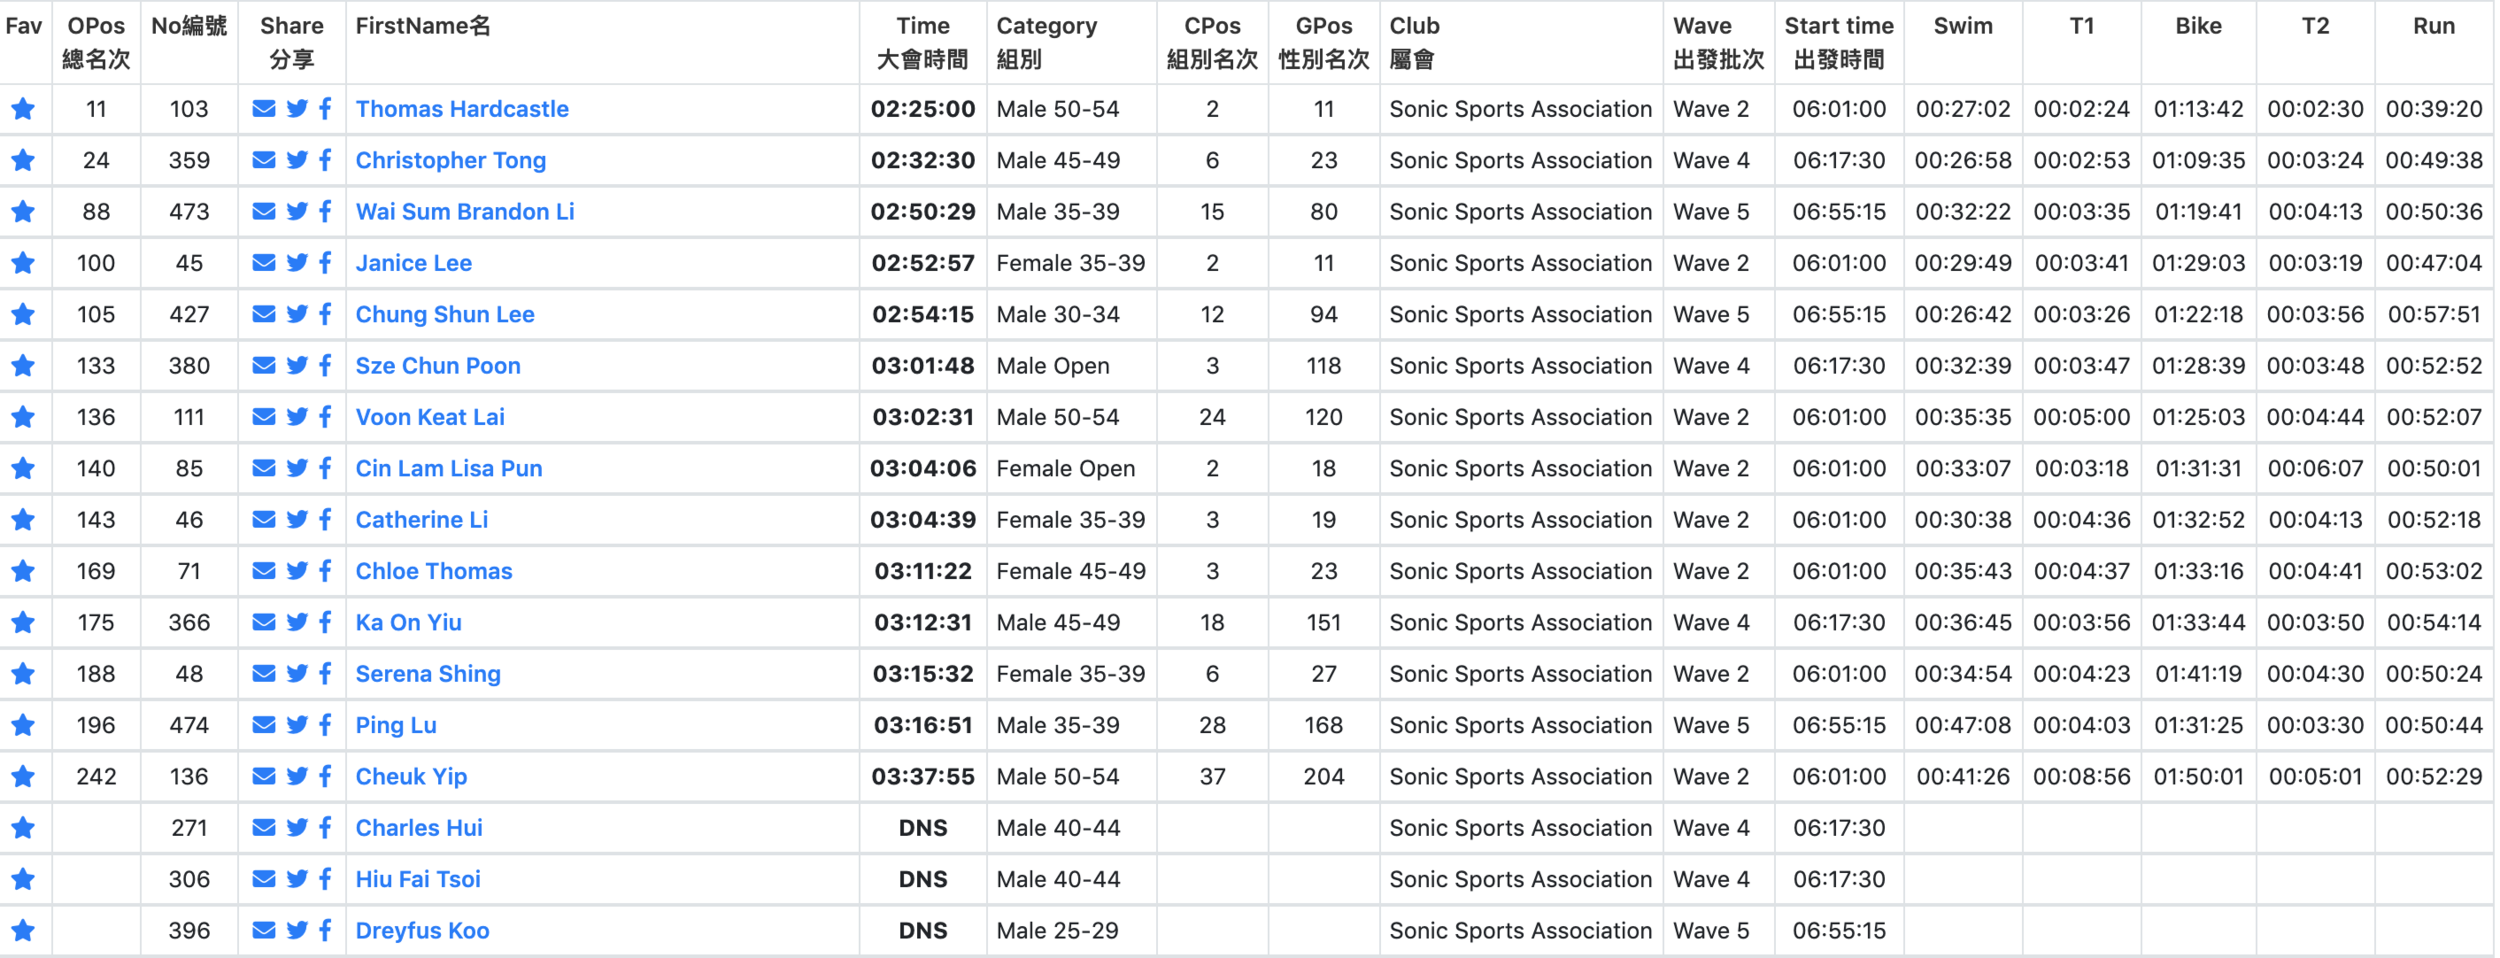
Task: Open Cin Lam Lisa Pun's athlete profile
Action: pyautogui.click(x=447, y=468)
